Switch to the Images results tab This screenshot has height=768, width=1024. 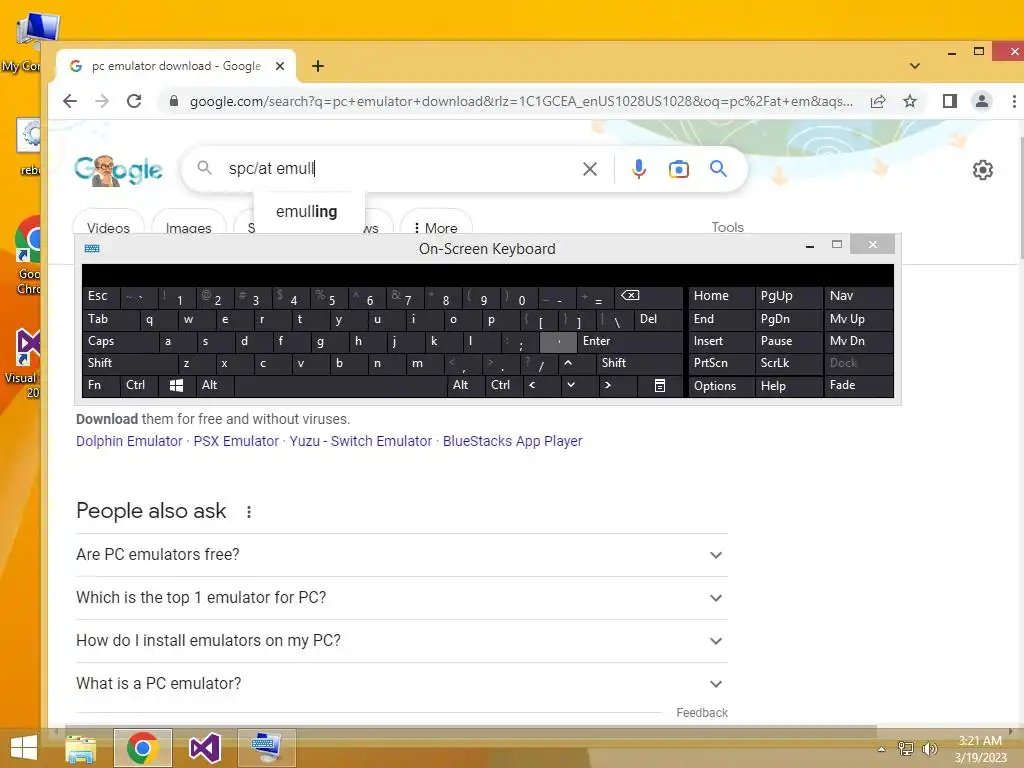coord(189,227)
